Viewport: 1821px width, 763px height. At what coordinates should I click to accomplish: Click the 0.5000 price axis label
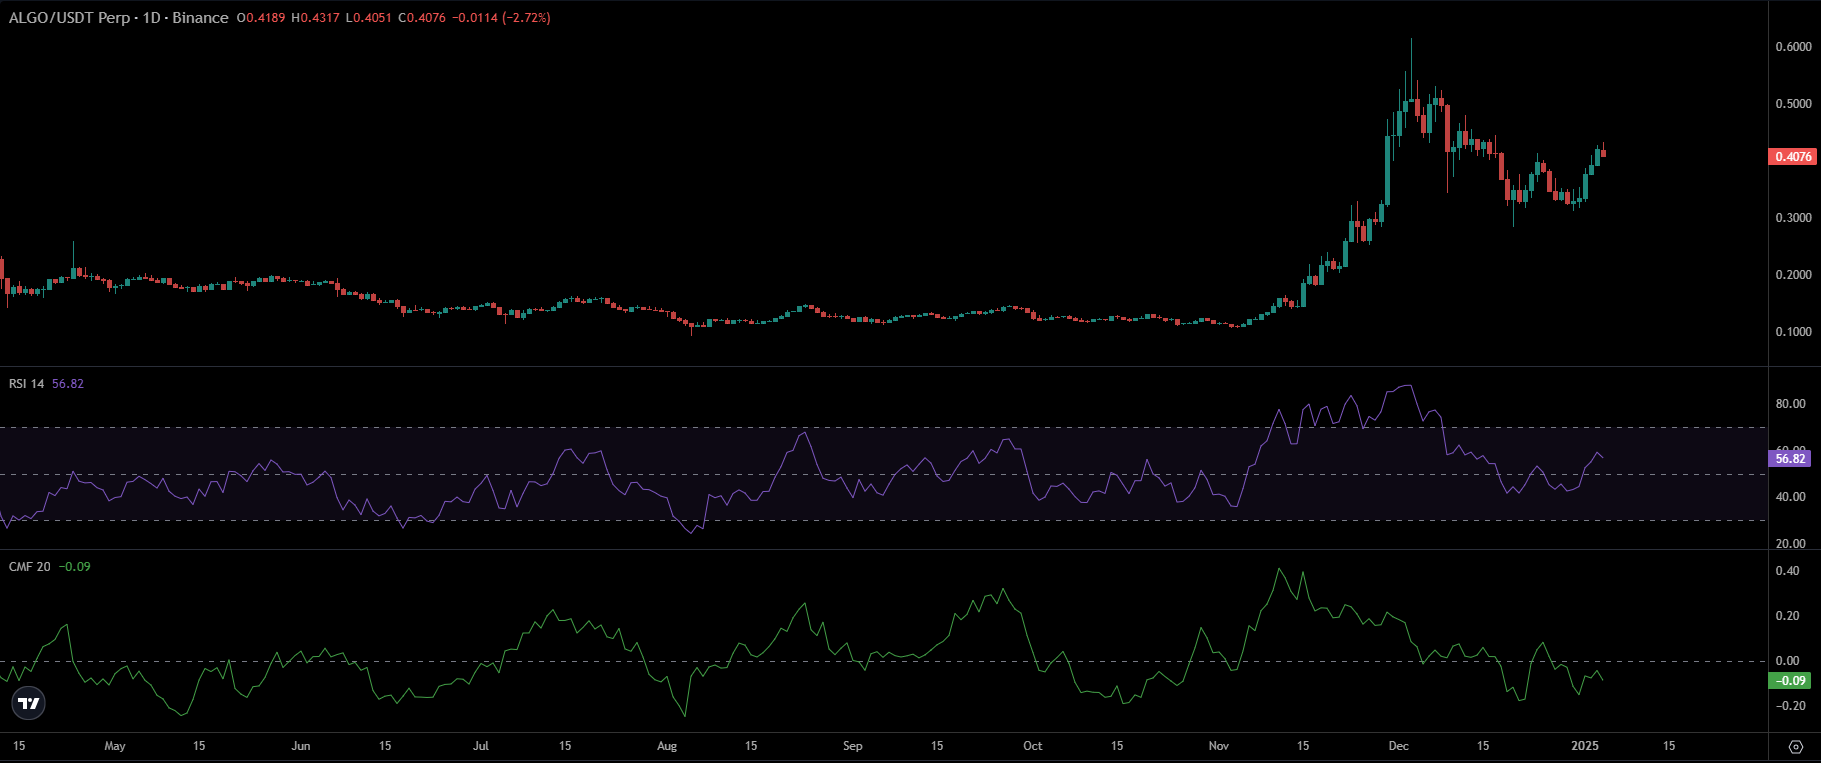[1793, 104]
